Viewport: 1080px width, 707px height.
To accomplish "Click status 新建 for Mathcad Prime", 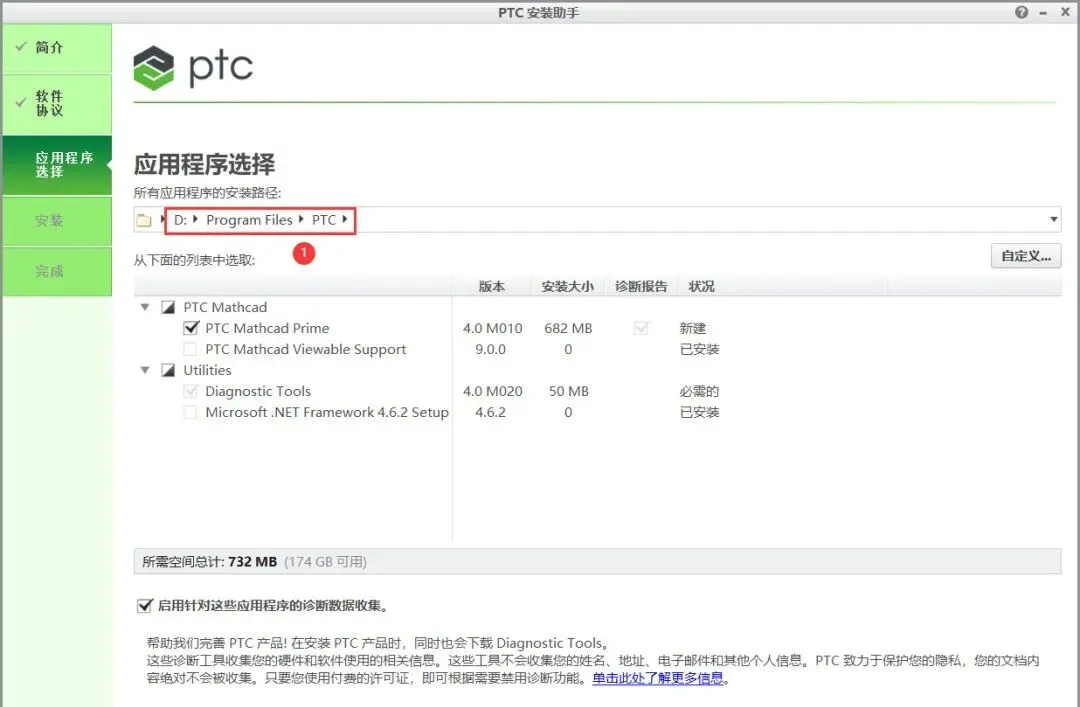I will coord(693,329).
